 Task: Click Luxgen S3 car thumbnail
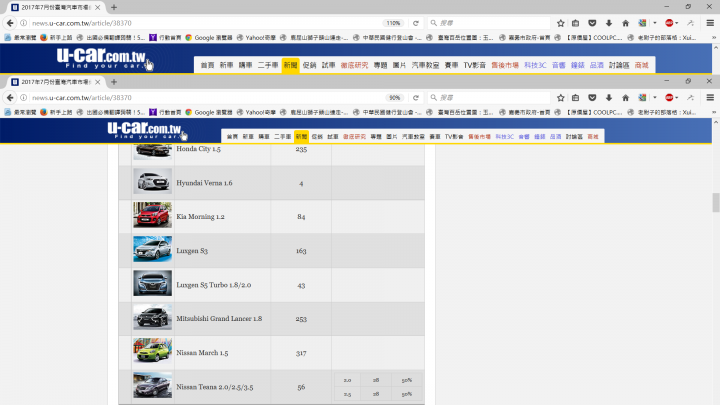click(152, 249)
